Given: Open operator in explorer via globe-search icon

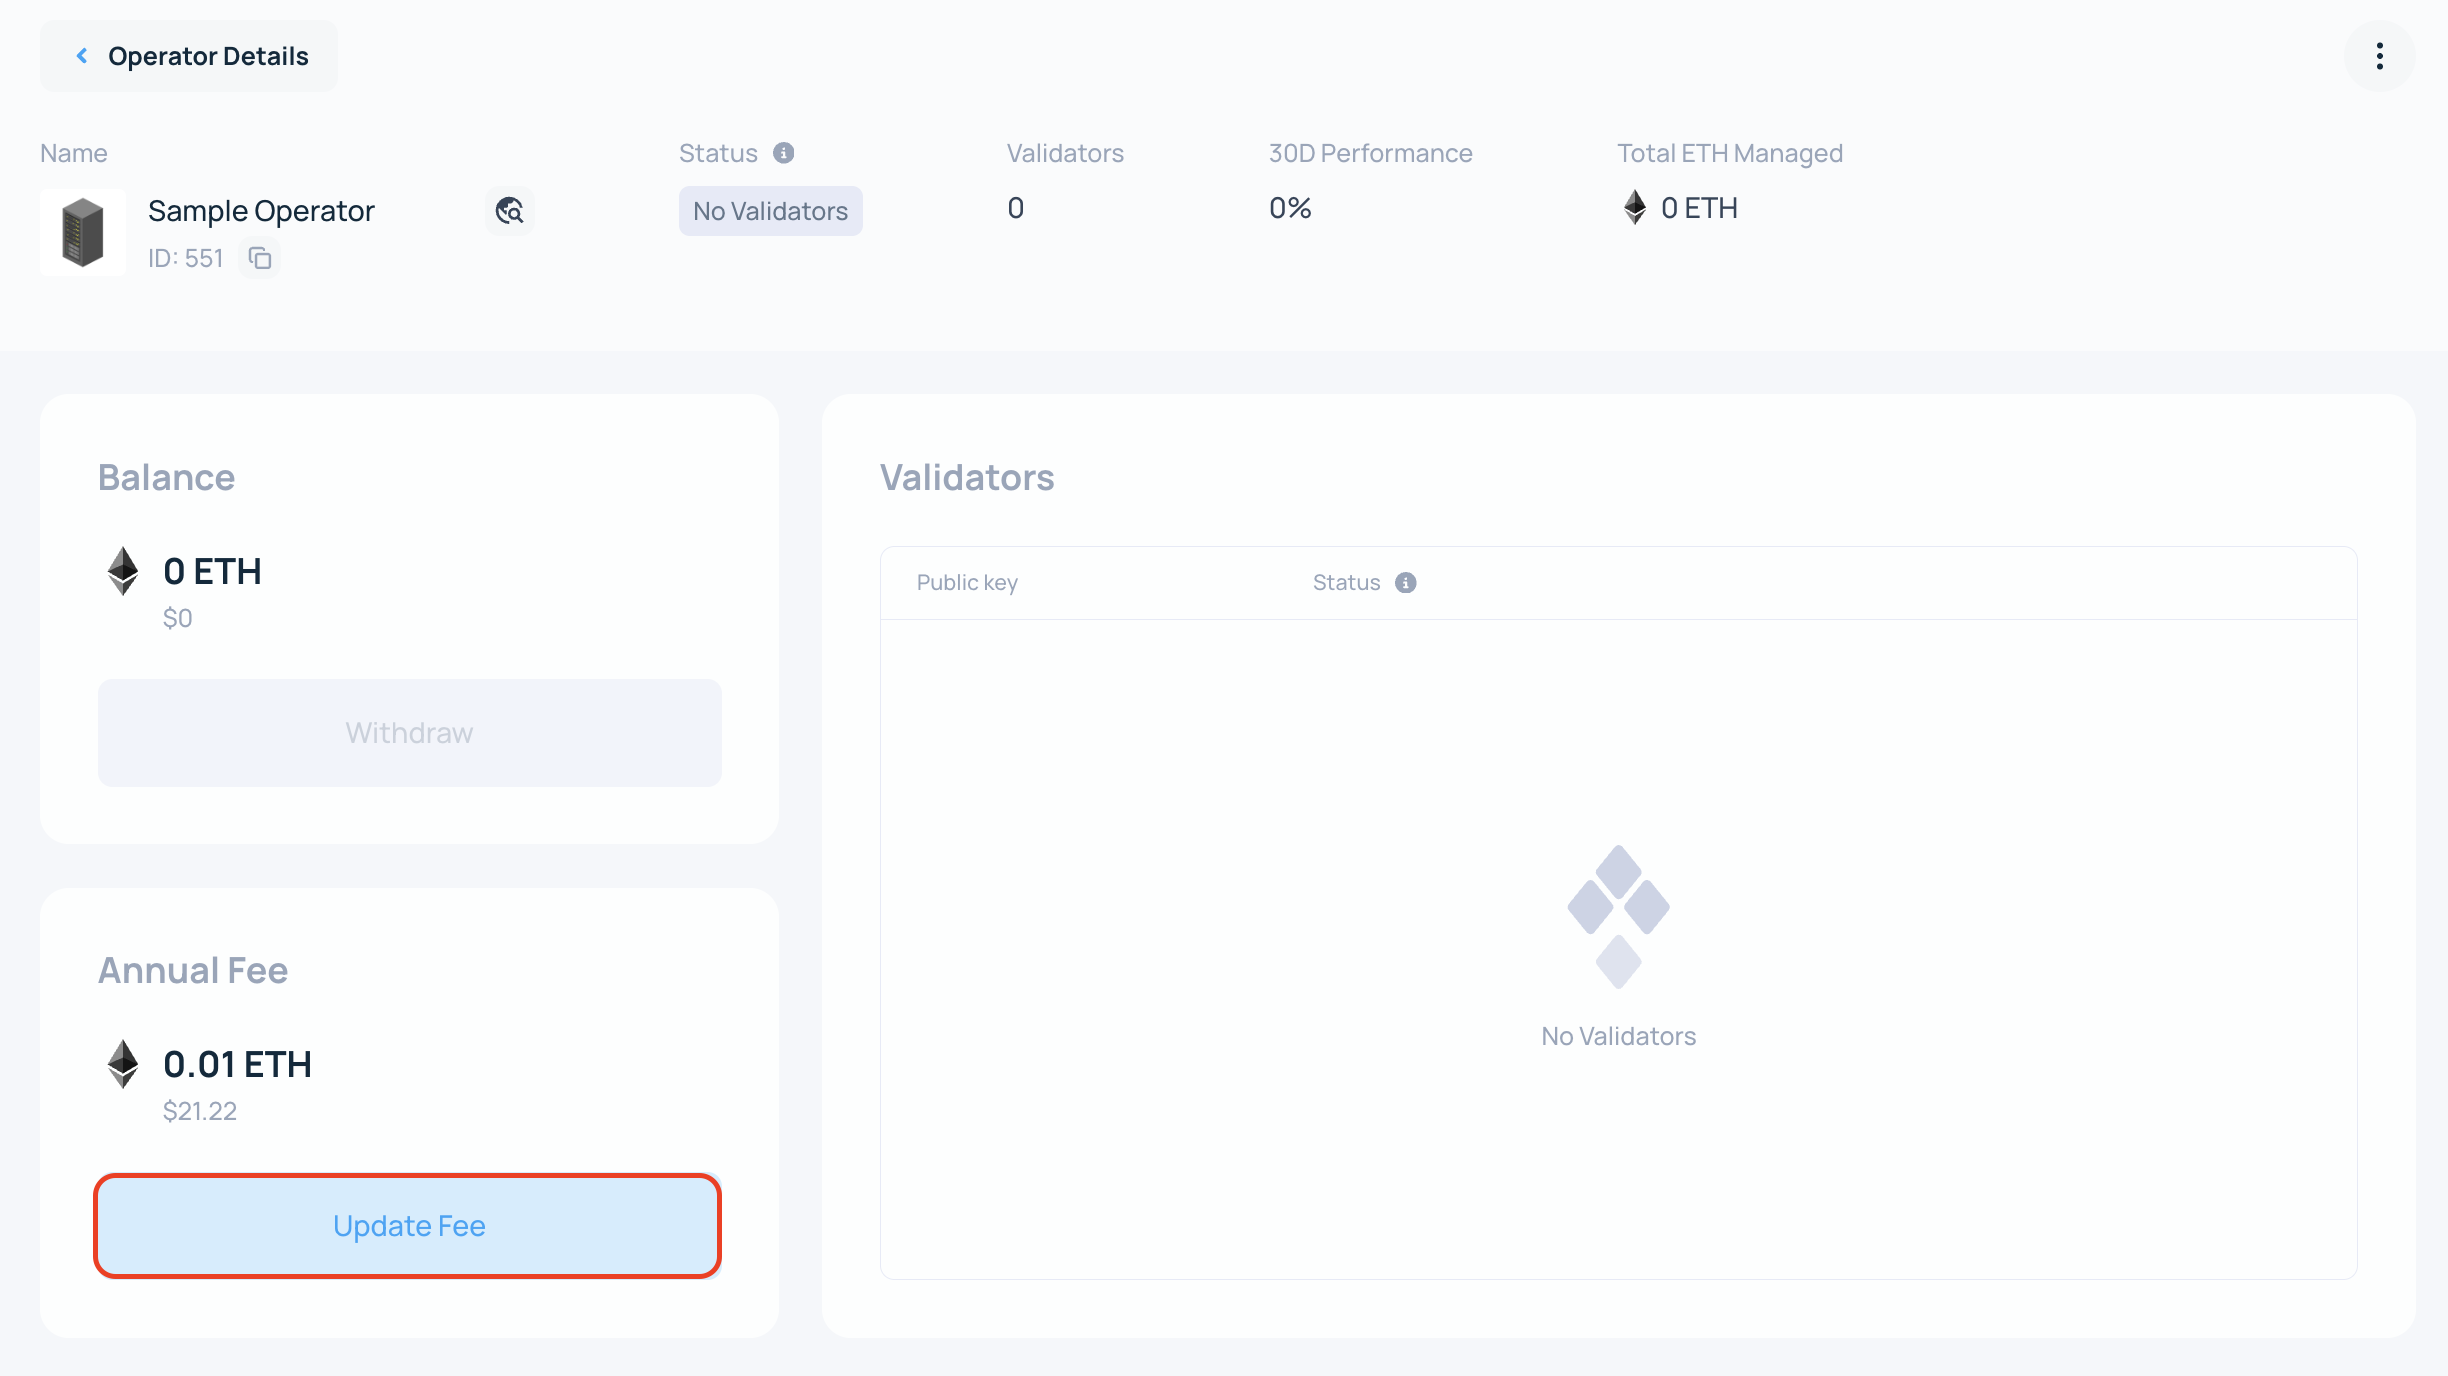Looking at the screenshot, I should (509, 211).
